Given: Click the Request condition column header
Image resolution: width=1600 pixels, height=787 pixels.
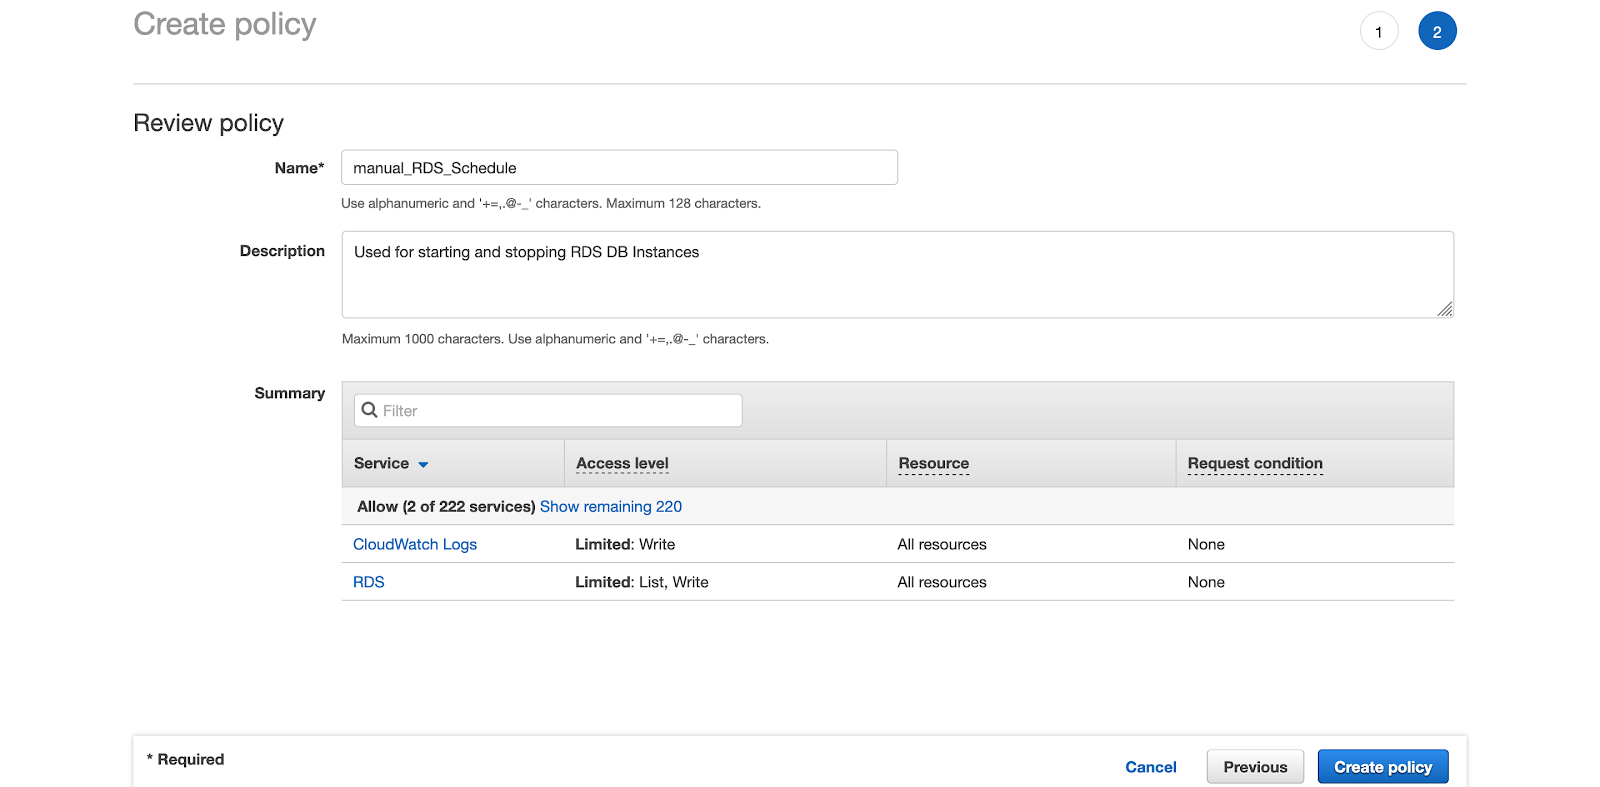Looking at the screenshot, I should tap(1255, 463).
